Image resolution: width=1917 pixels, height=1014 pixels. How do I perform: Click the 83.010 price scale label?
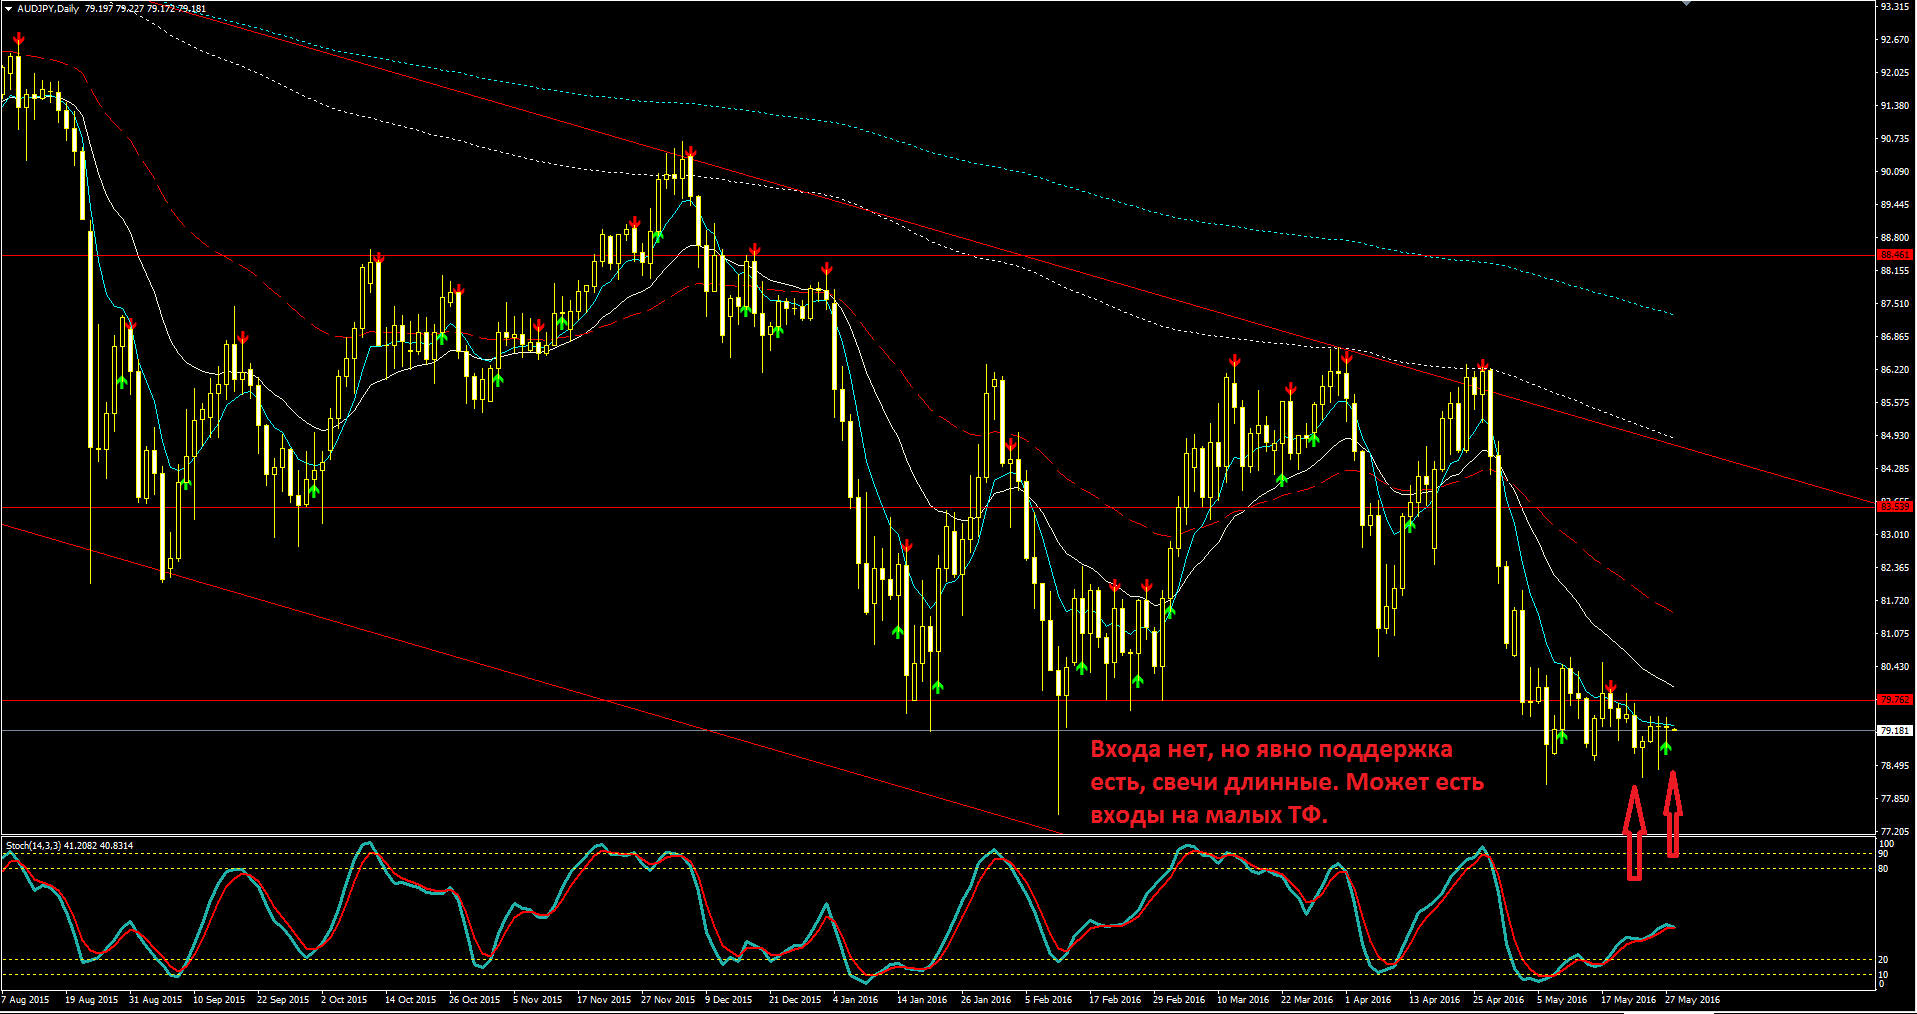(x=1895, y=535)
